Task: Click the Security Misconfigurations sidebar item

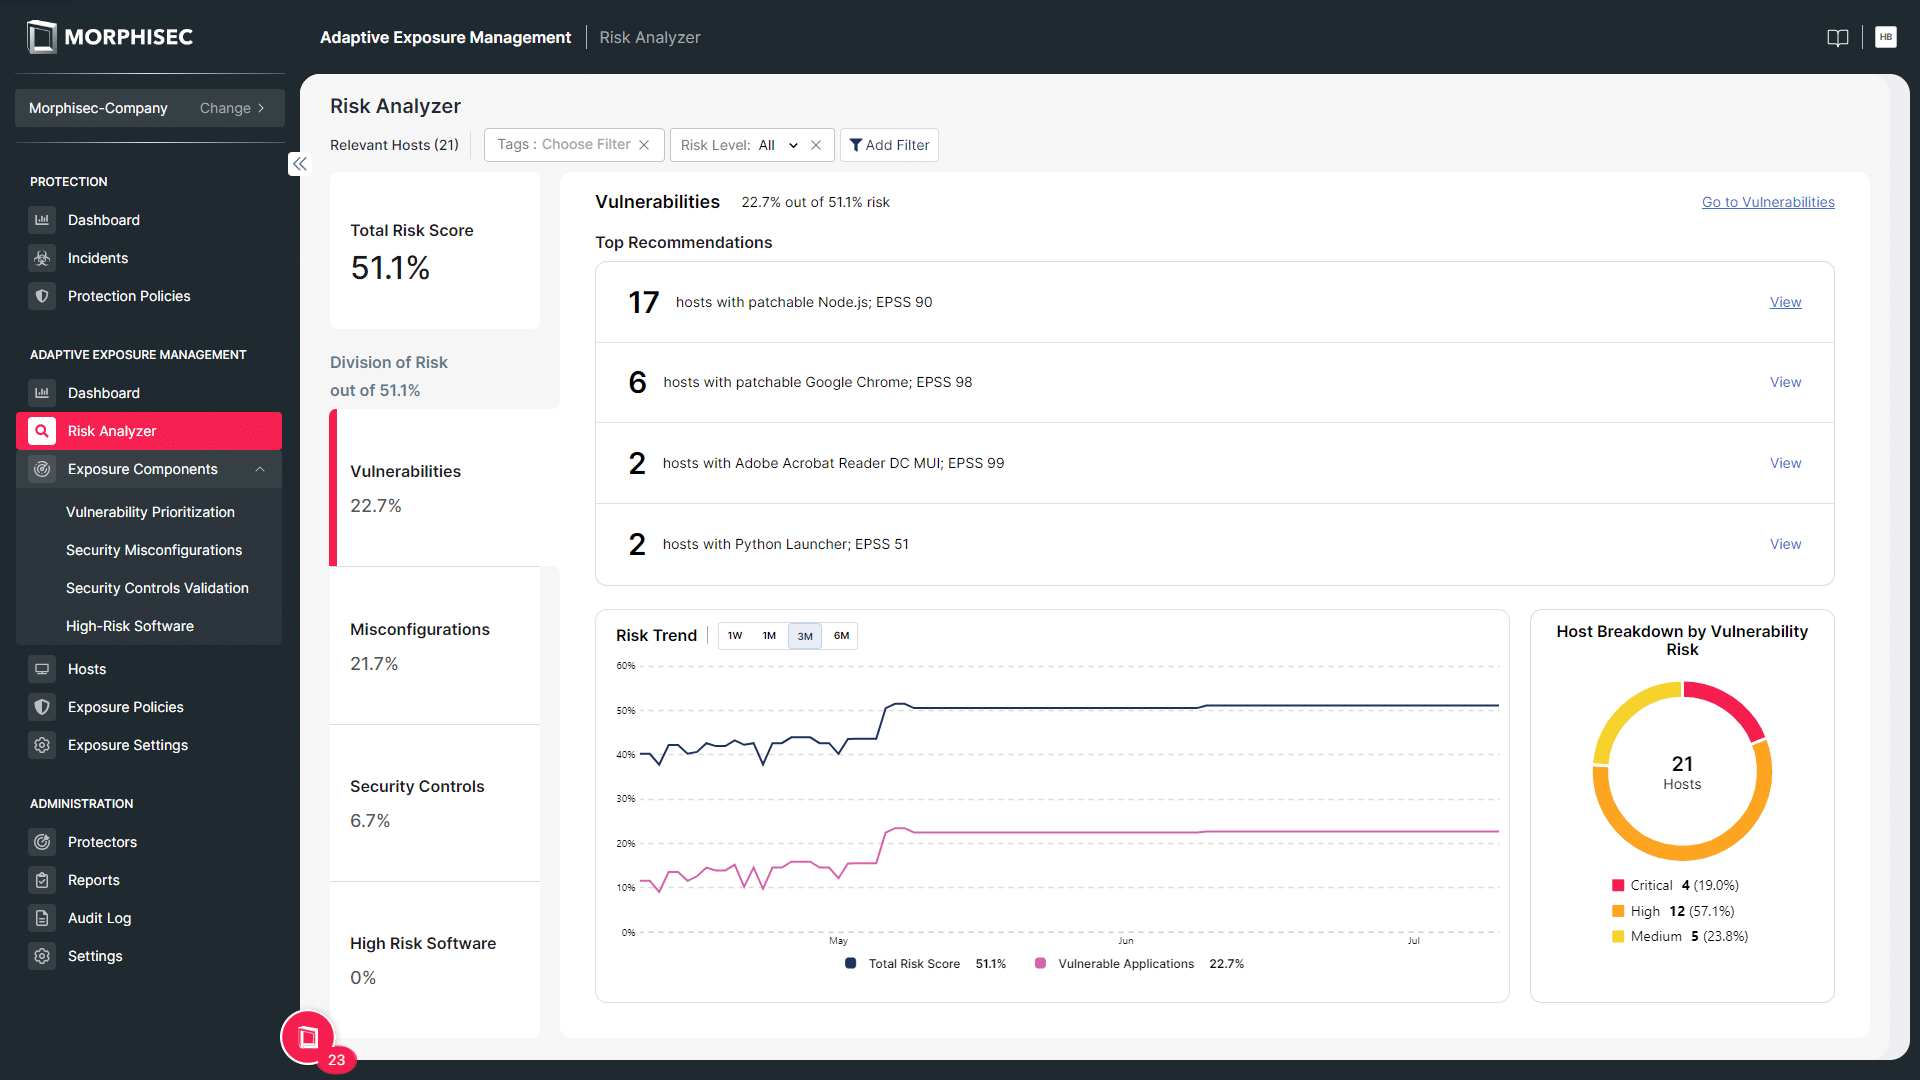Action: (x=154, y=550)
